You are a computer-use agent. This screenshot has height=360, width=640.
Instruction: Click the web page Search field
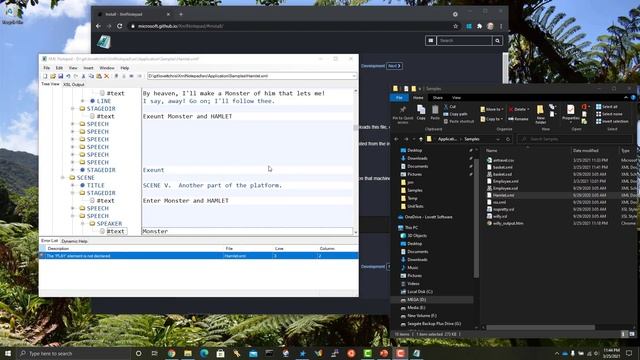coord(464,40)
